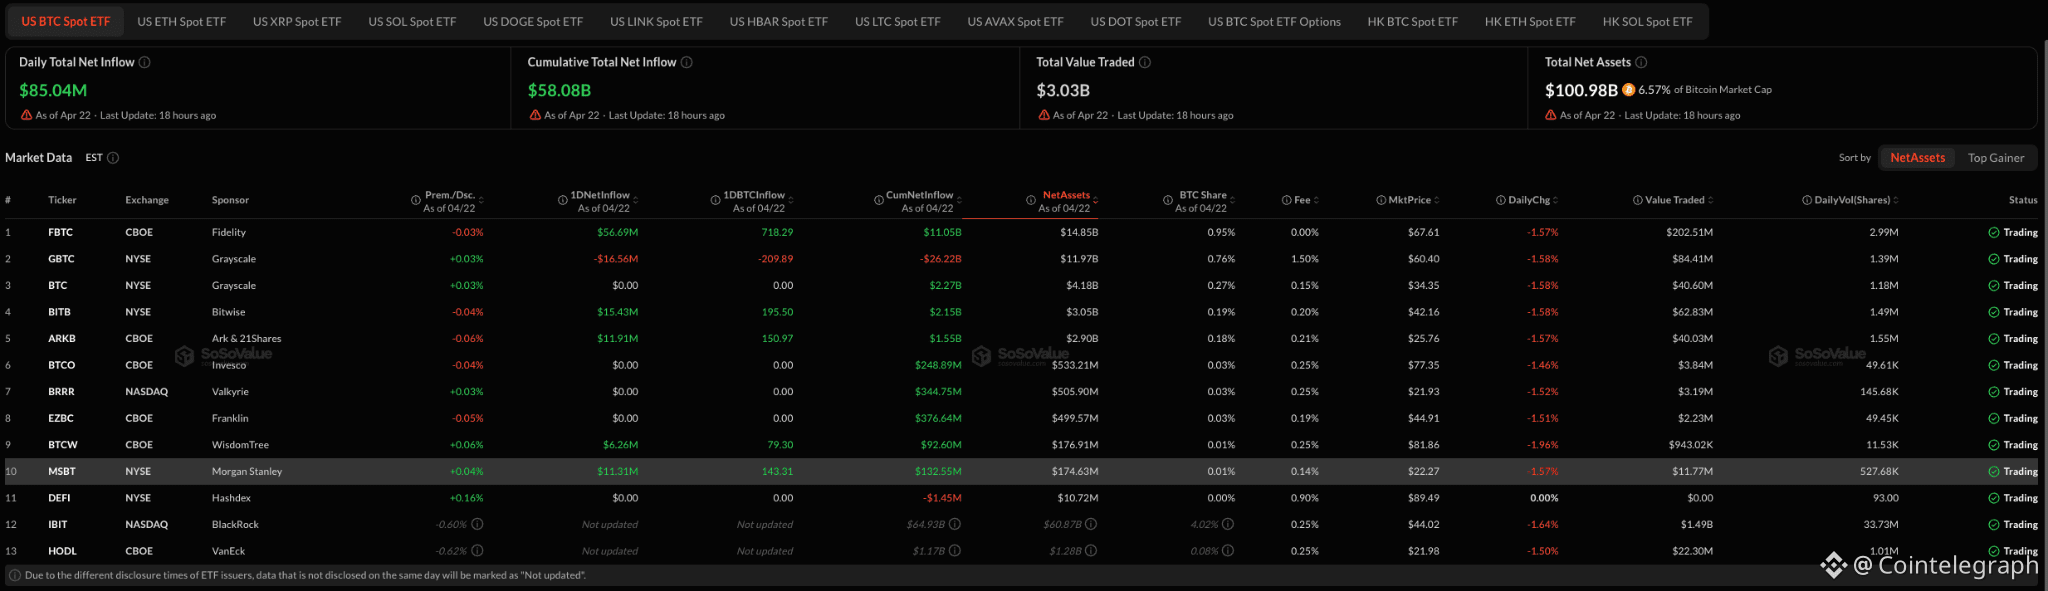Open US LINK Spot ETF tab
Viewport: 2048px width, 591px height.
pyautogui.click(x=656, y=21)
